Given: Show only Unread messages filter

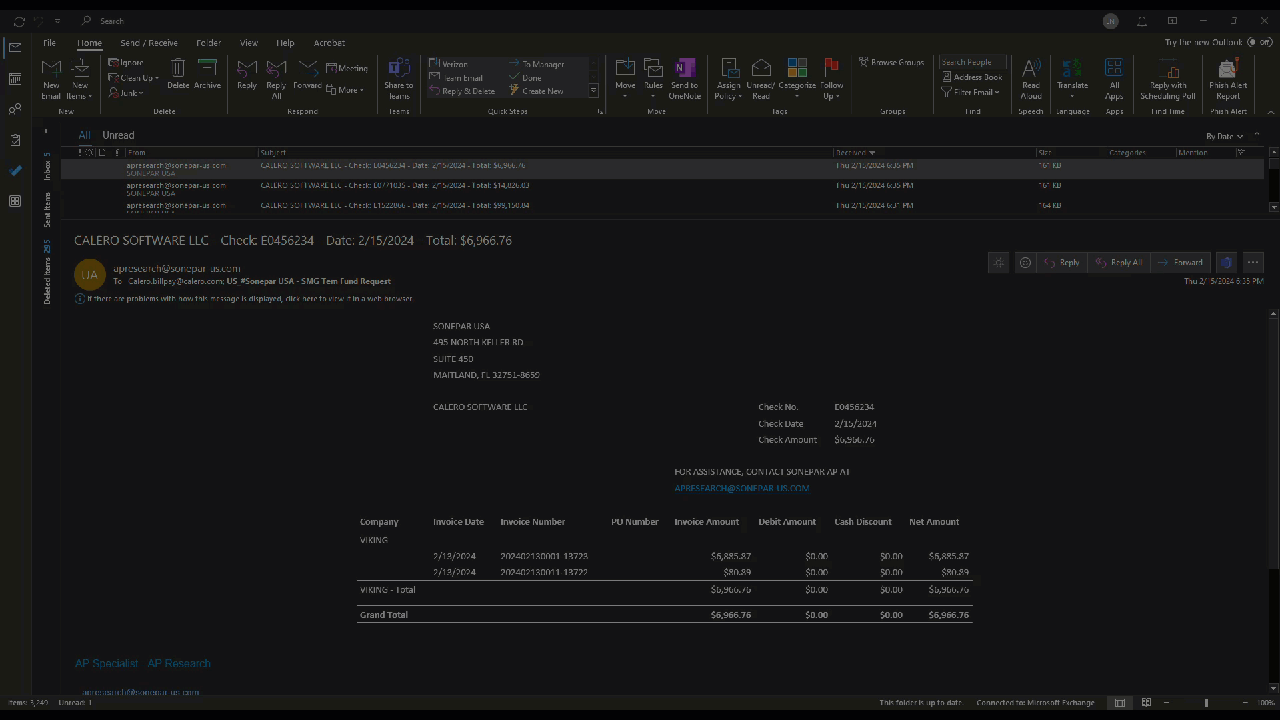Looking at the screenshot, I should (118, 135).
